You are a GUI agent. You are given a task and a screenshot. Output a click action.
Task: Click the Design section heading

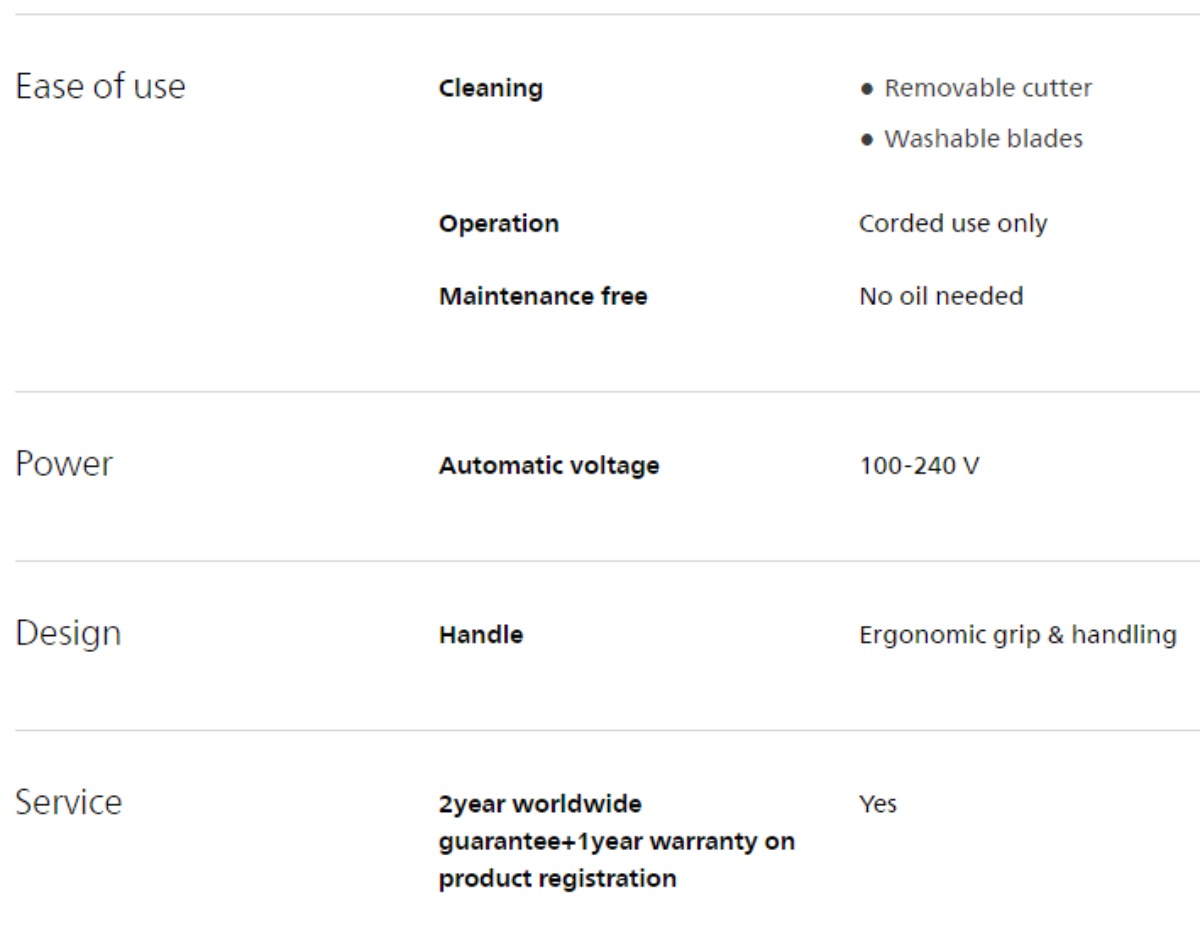coord(68,634)
